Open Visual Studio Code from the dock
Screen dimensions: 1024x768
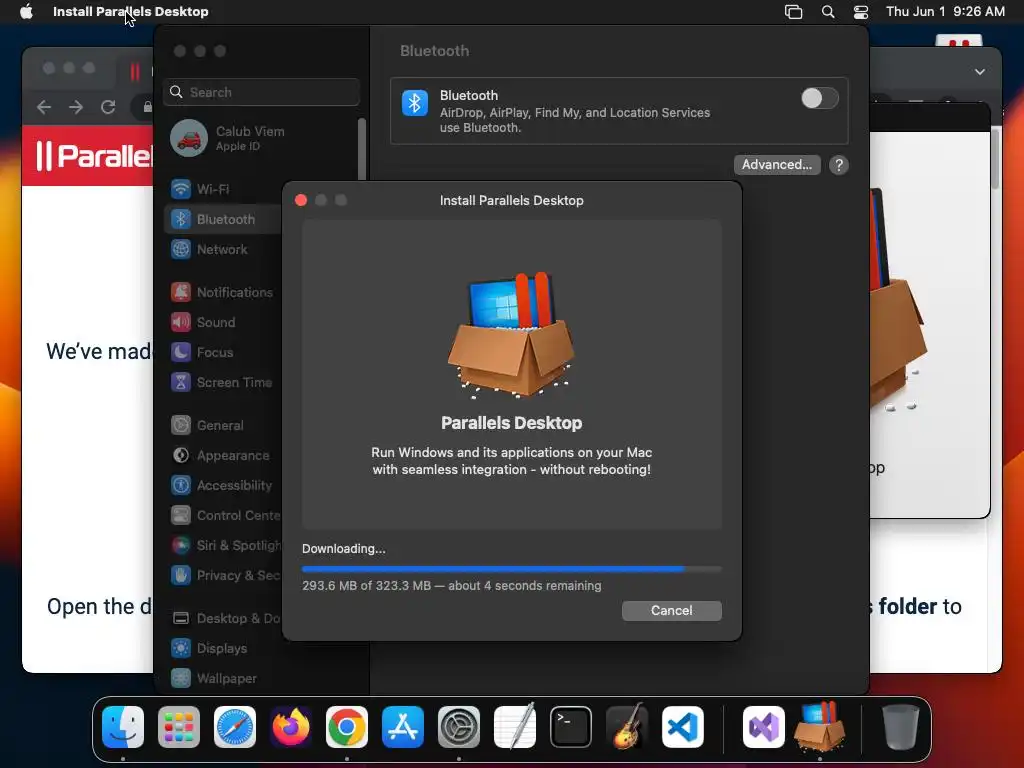[x=682, y=727]
